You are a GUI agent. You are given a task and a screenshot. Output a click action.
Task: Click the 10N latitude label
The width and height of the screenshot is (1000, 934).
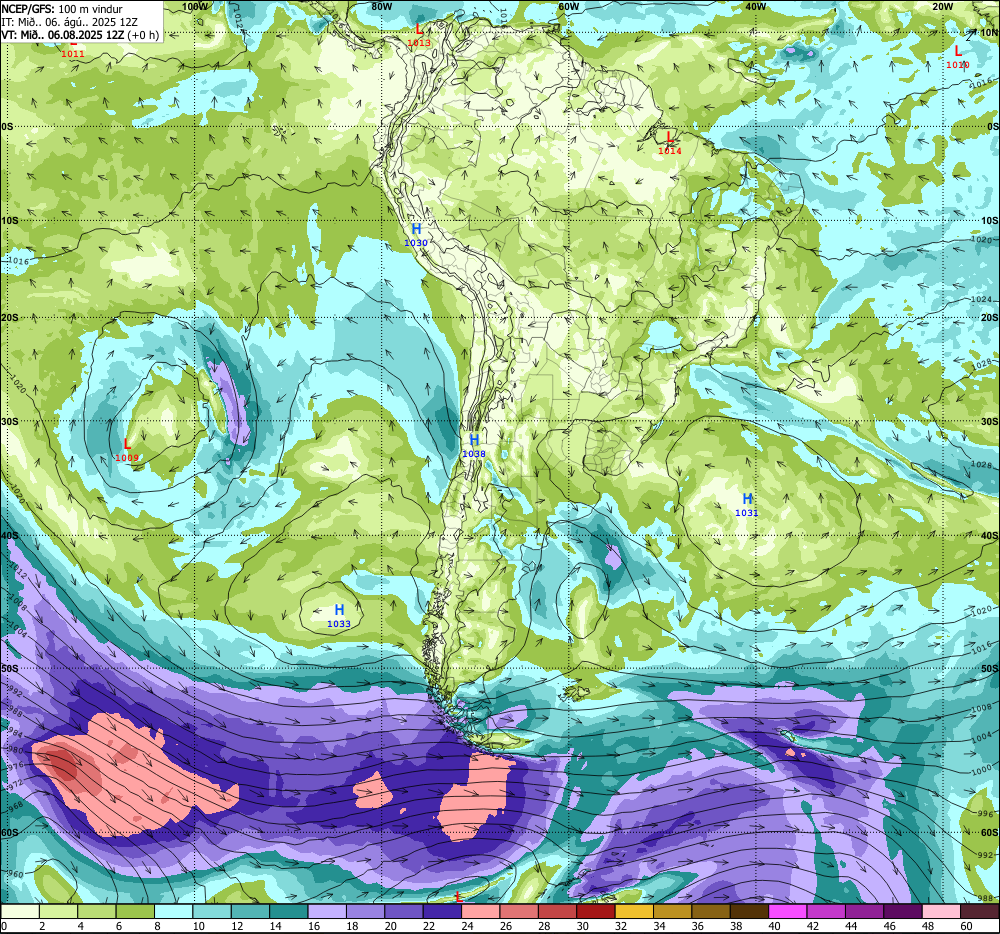989,33
